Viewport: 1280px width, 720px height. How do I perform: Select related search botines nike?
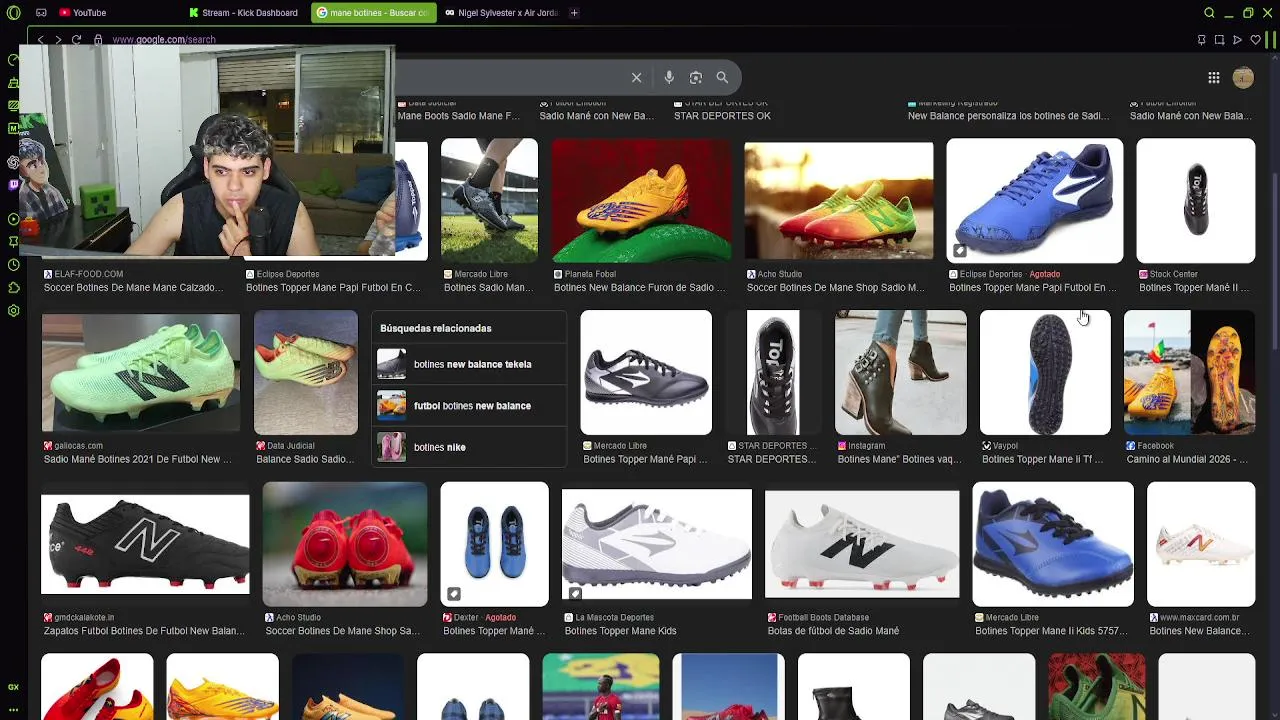pyautogui.click(x=470, y=447)
